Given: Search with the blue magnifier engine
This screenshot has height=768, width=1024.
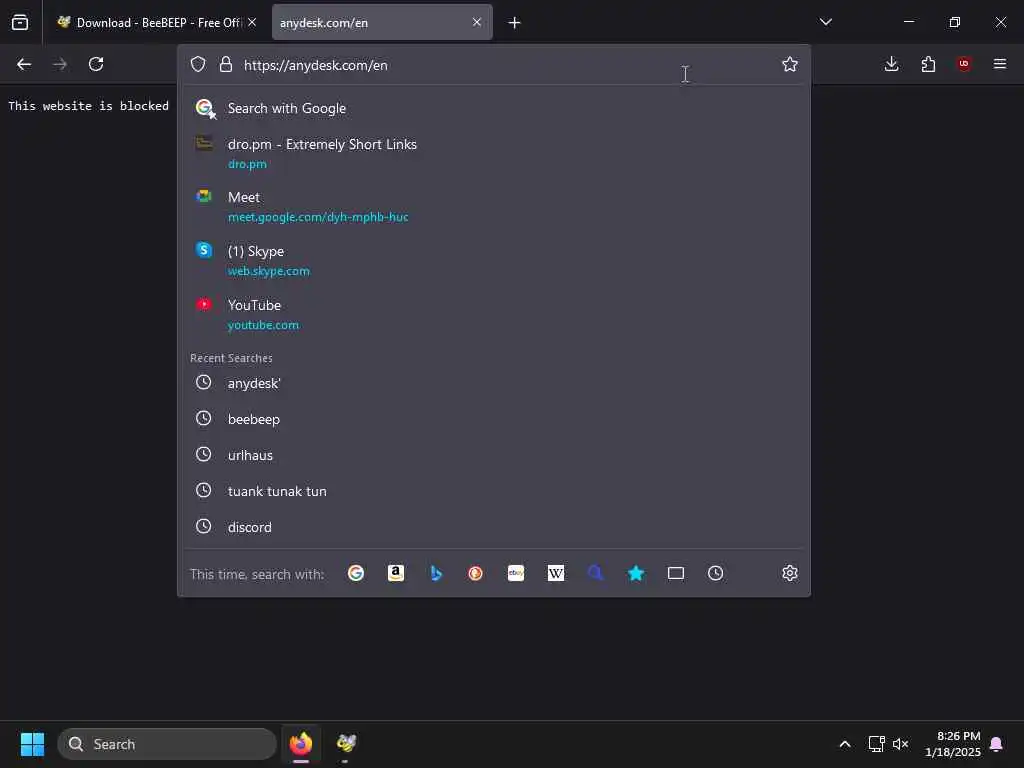Looking at the screenshot, I should pos(596,573).
